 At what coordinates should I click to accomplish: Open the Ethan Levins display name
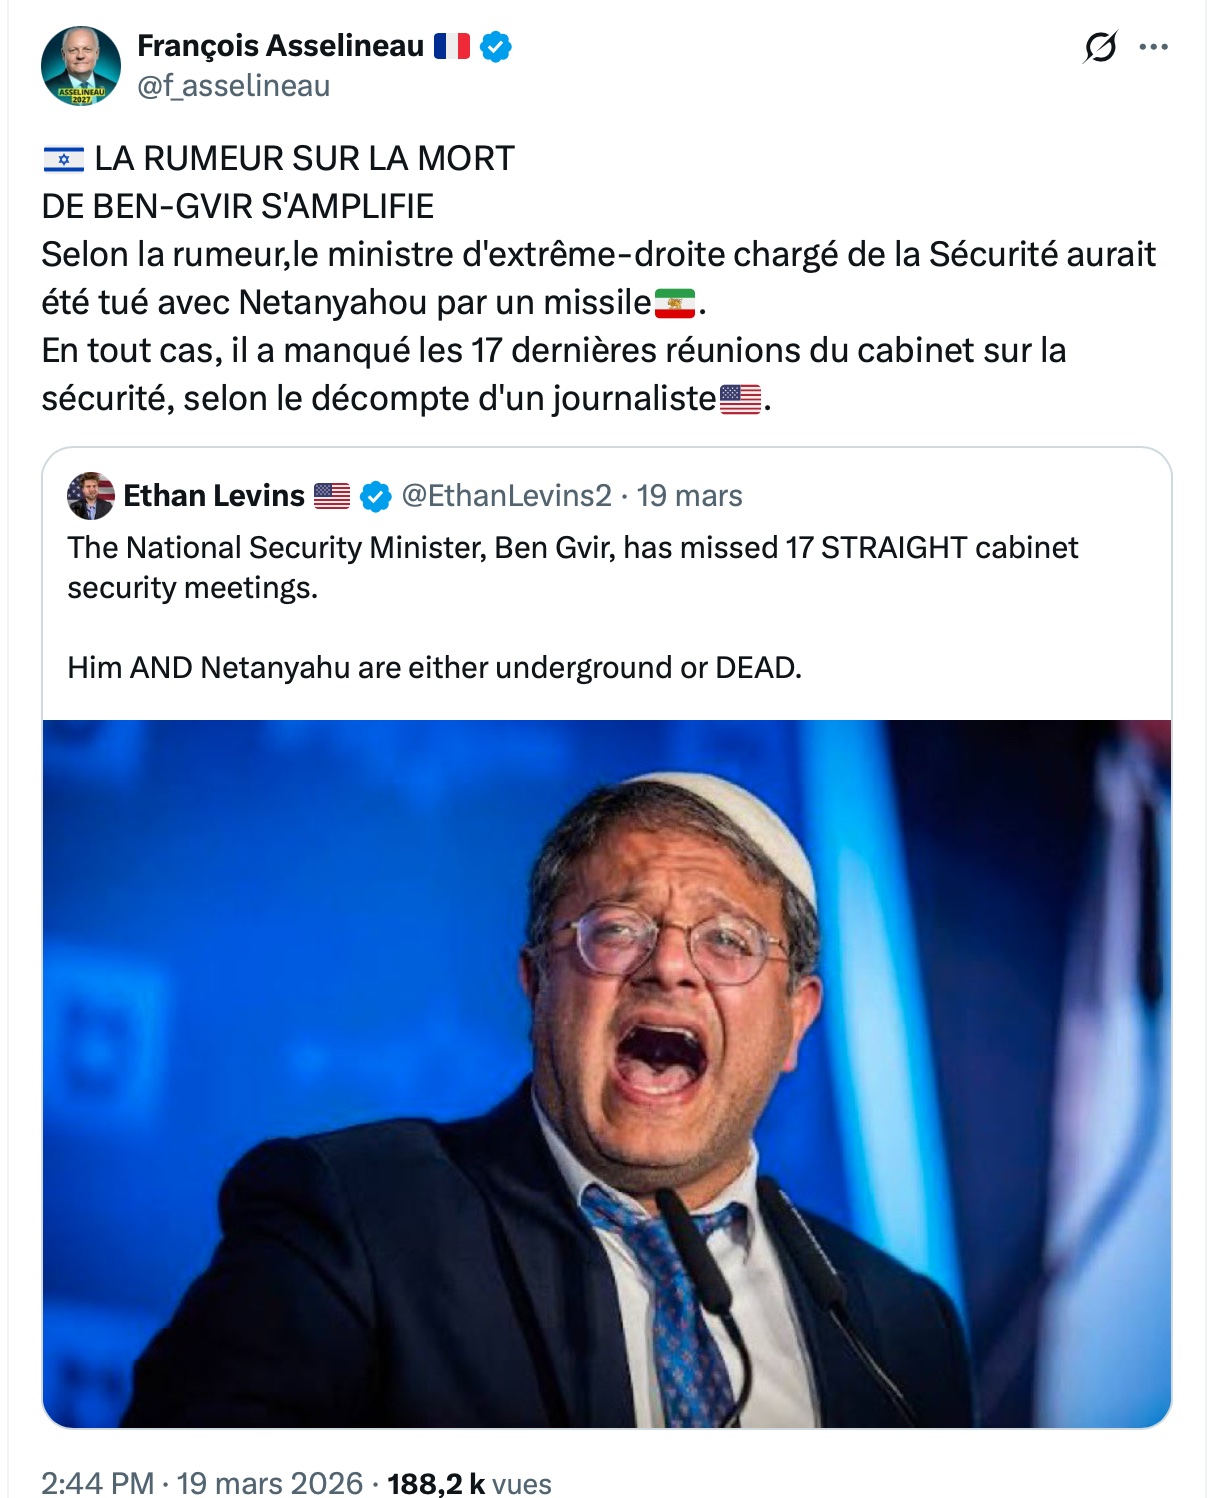214,496
